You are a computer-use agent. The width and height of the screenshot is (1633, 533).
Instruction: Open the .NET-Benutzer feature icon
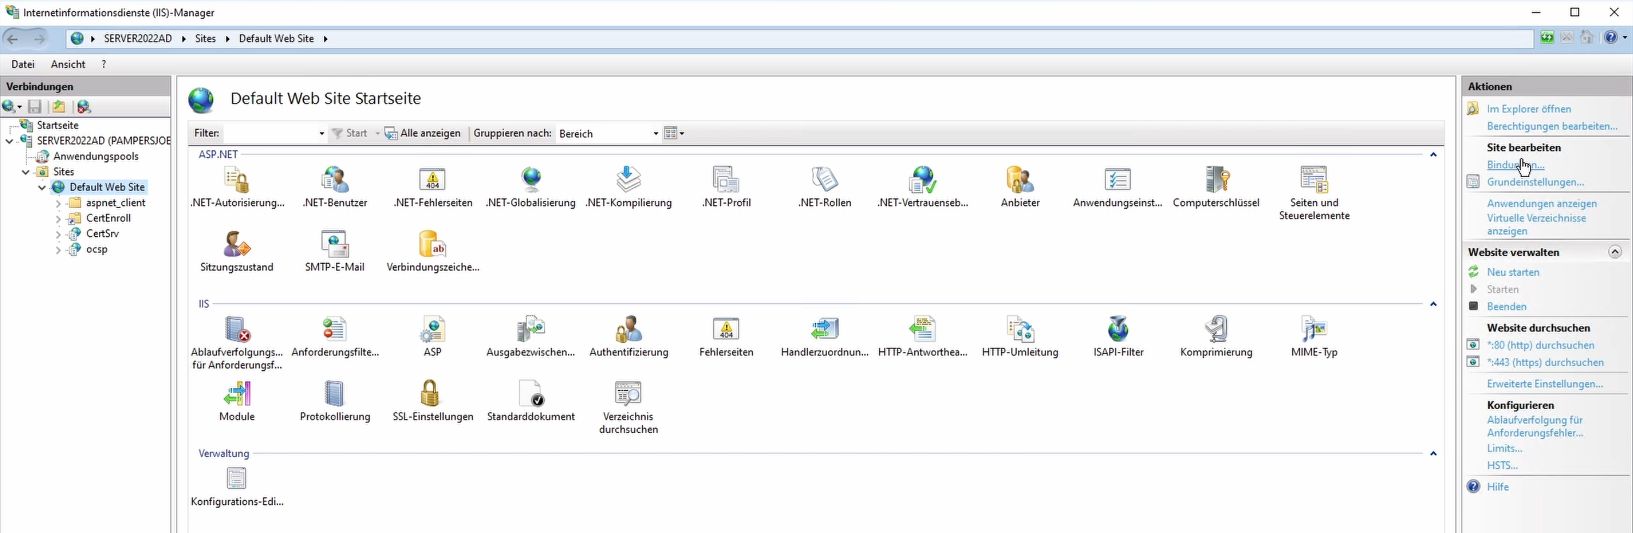(335, 180)
